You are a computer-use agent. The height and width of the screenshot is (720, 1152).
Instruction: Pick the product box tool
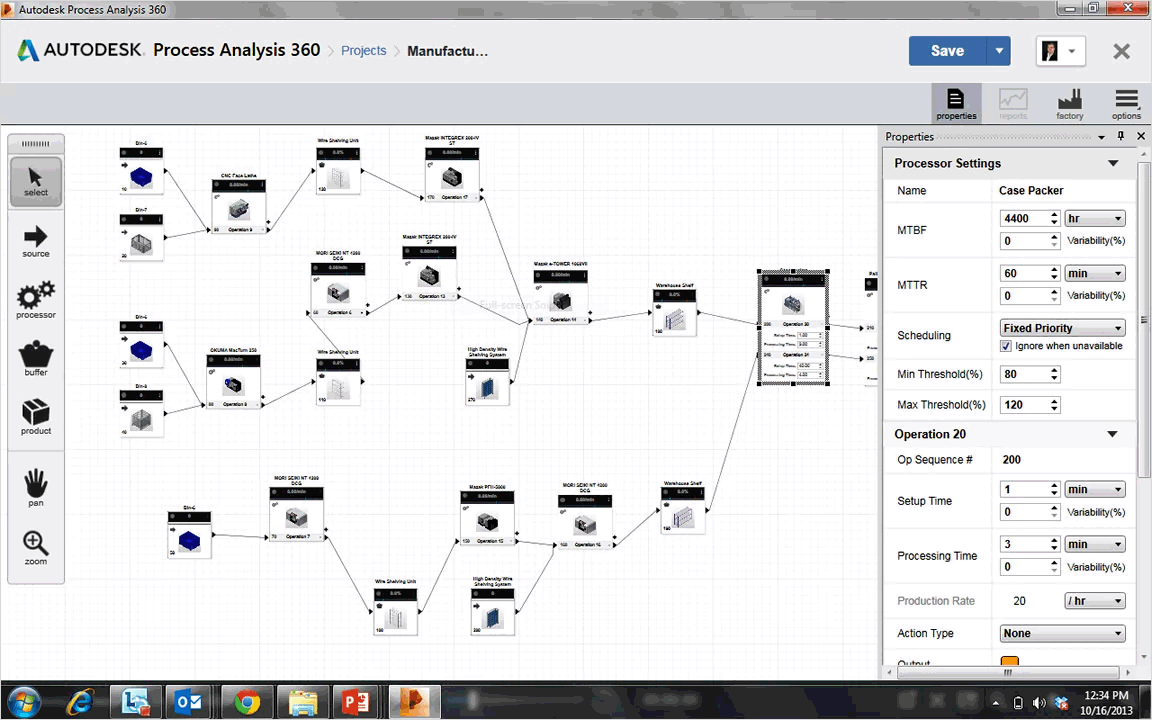35,417
